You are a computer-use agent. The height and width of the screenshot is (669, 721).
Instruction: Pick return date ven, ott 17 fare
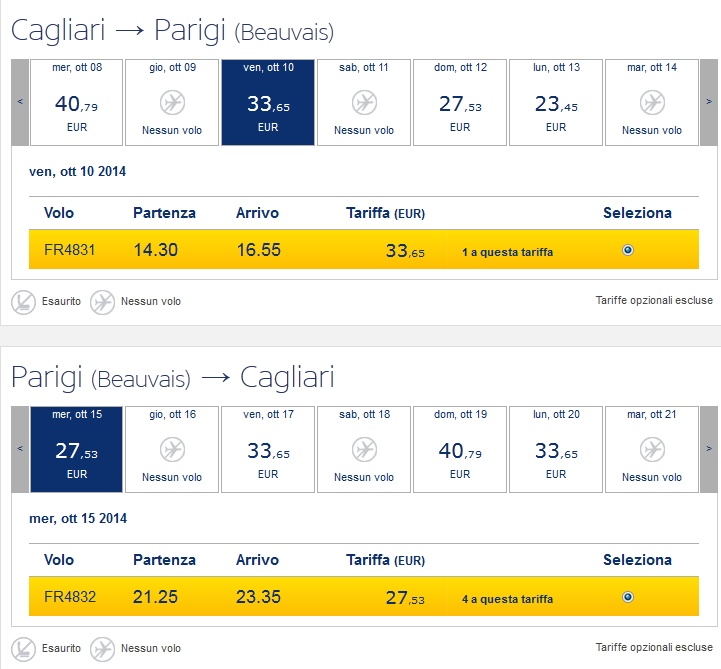(268, 451)
